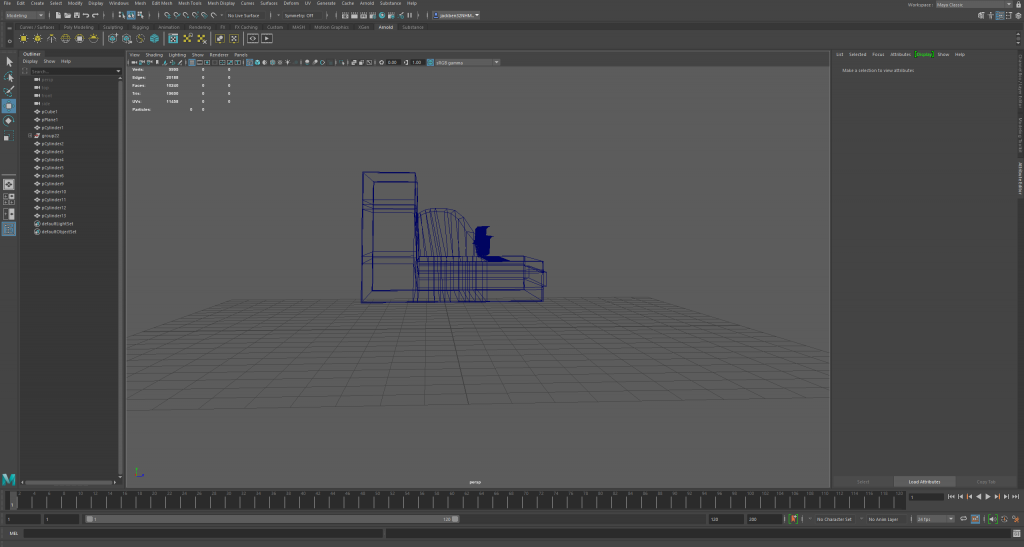This screenshot has width=1024, height=547.
Task: Select the Move tool in the toolbox
Action: pyautogui.click(x=9, y=105)
